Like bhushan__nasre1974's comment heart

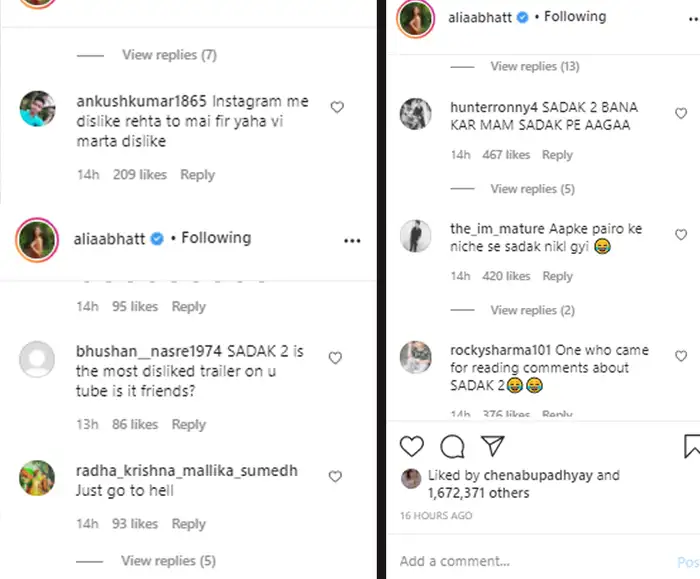(336, 357)
